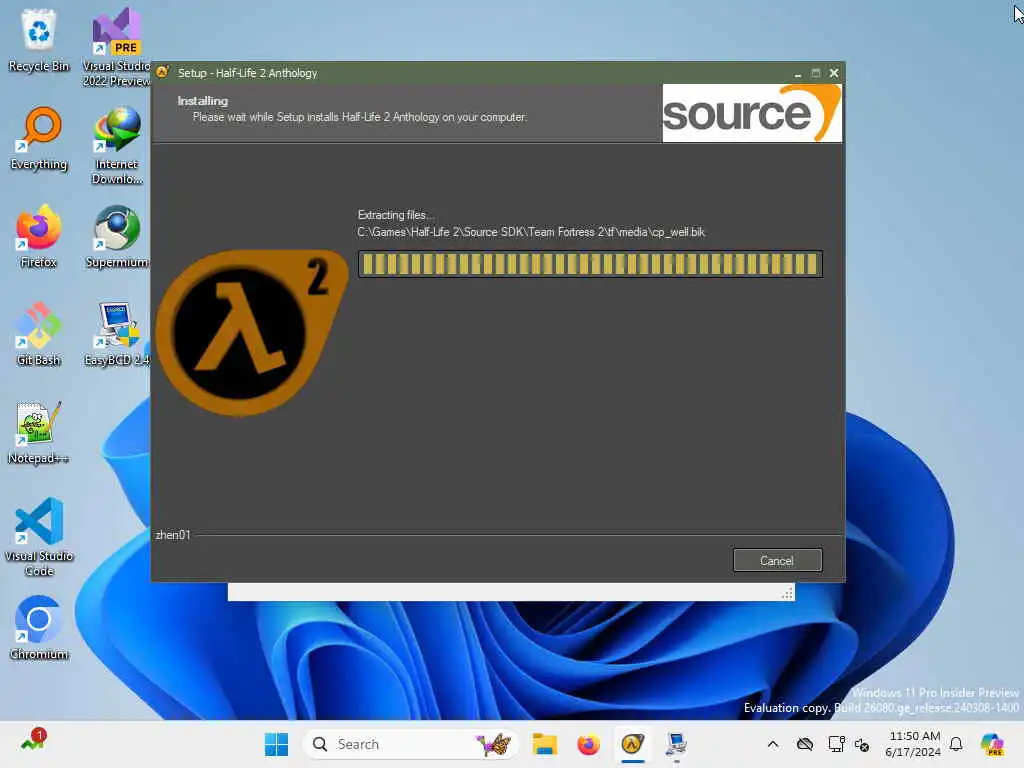Click the taskbar Search box
Screen dimensions: 1024x768
point(410,744)
